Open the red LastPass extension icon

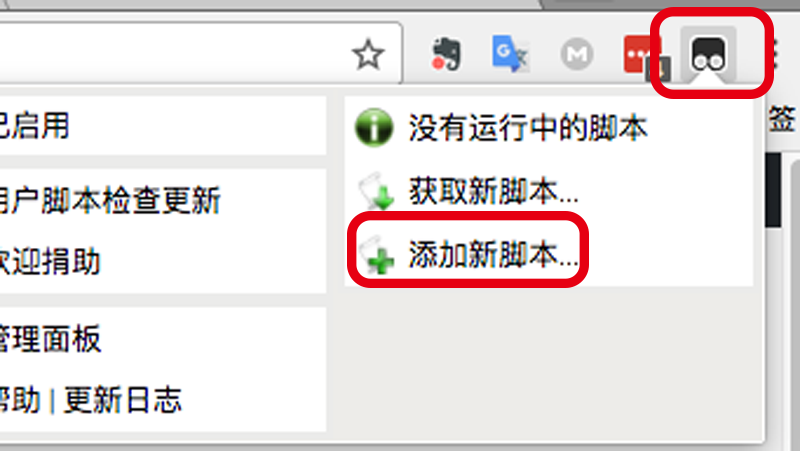(x=642, y=56)
